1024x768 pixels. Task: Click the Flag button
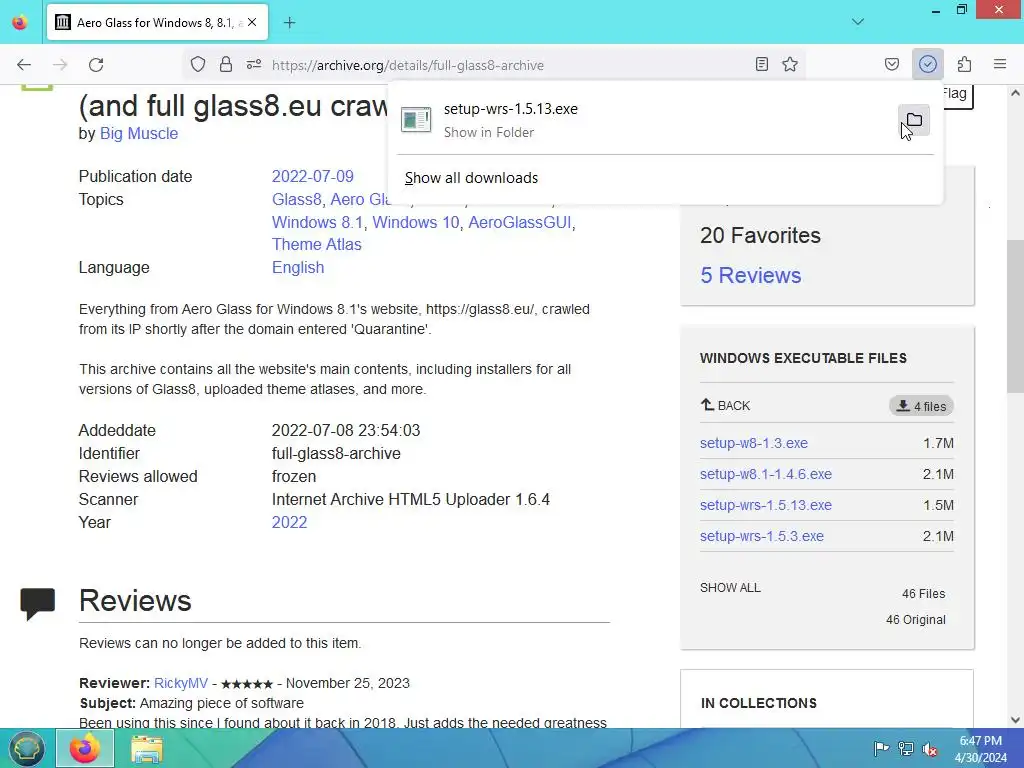957,95
